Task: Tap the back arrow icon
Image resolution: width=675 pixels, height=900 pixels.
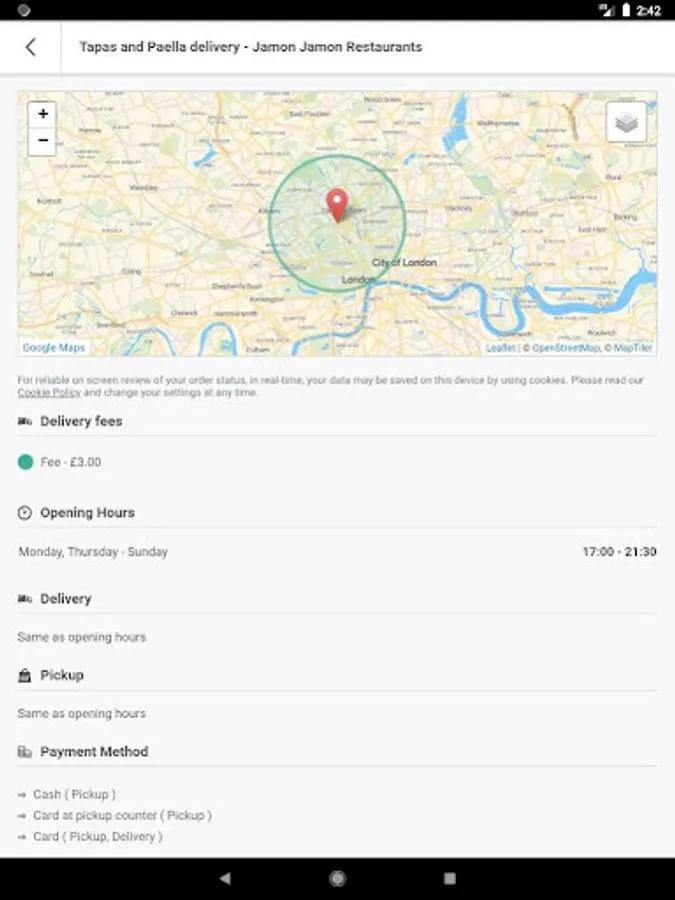Action: coord(31,47)
